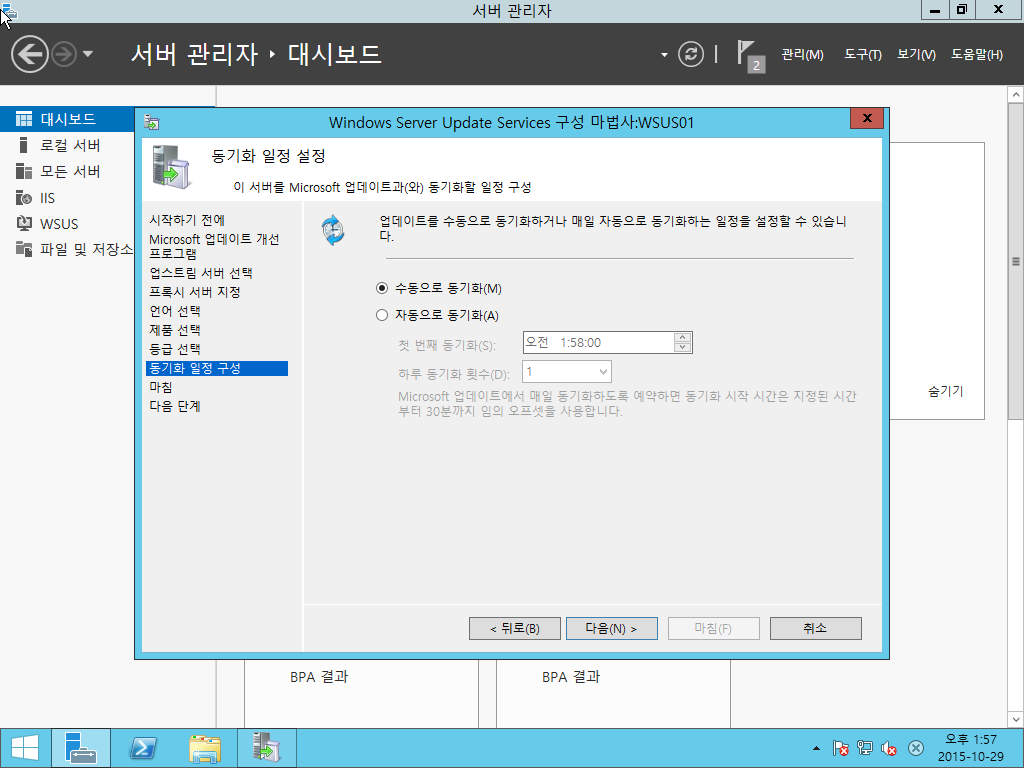This screenshot has width=1024, height=768.
Task: Click the 파일 및 저장소 icon
Action: click(x=24, y=249)
